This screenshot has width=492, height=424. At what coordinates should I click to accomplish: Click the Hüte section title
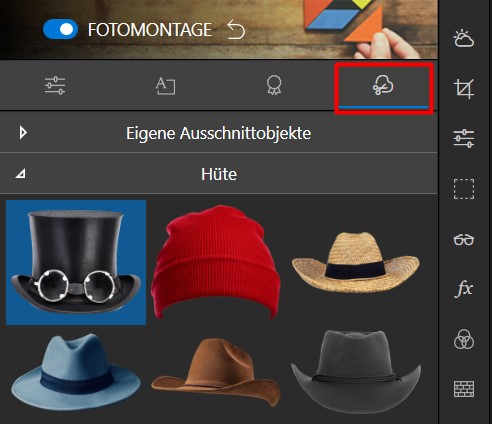point(219,174)
